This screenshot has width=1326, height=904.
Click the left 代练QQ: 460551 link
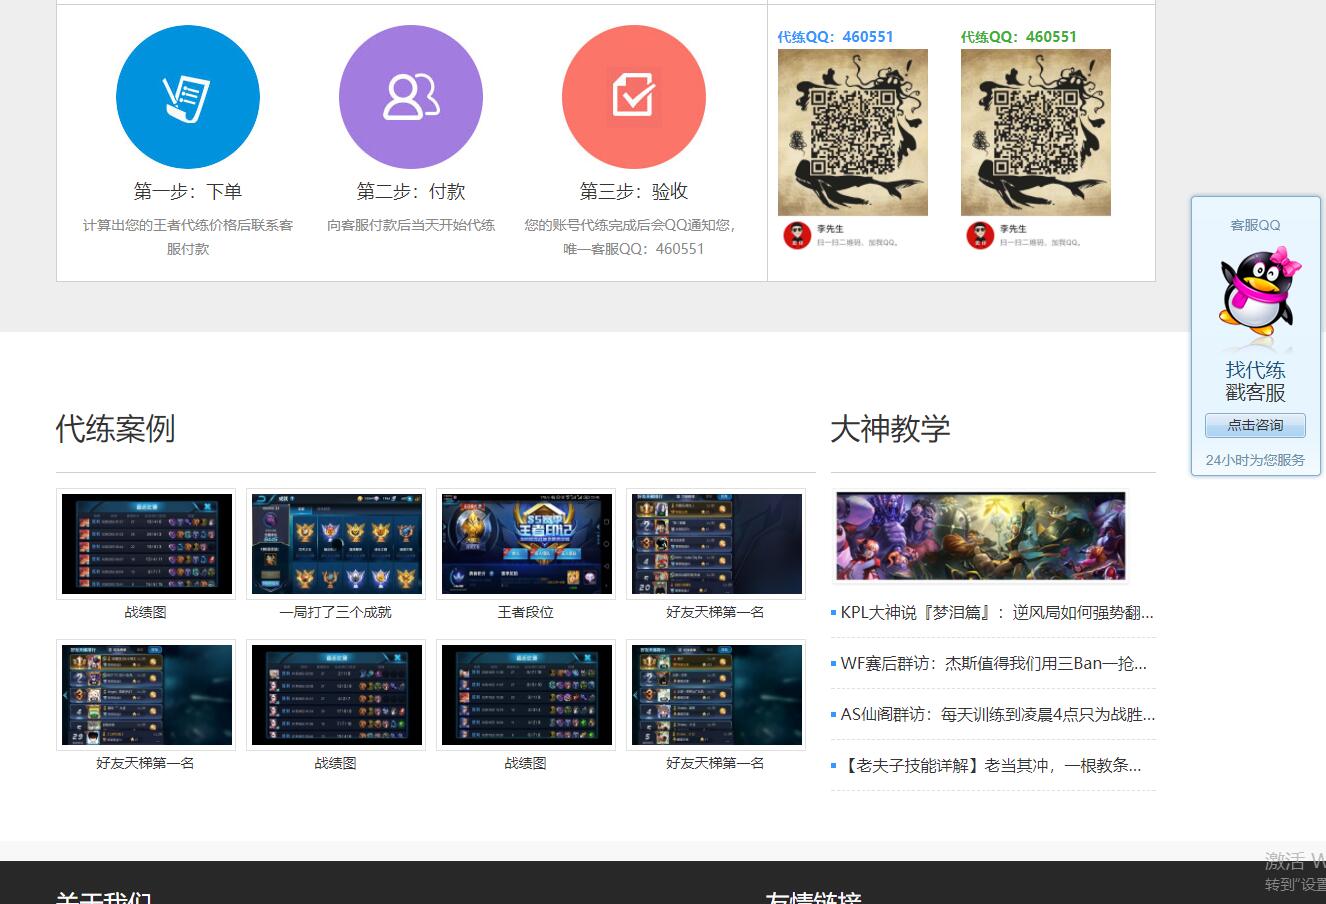pos(836,36)
